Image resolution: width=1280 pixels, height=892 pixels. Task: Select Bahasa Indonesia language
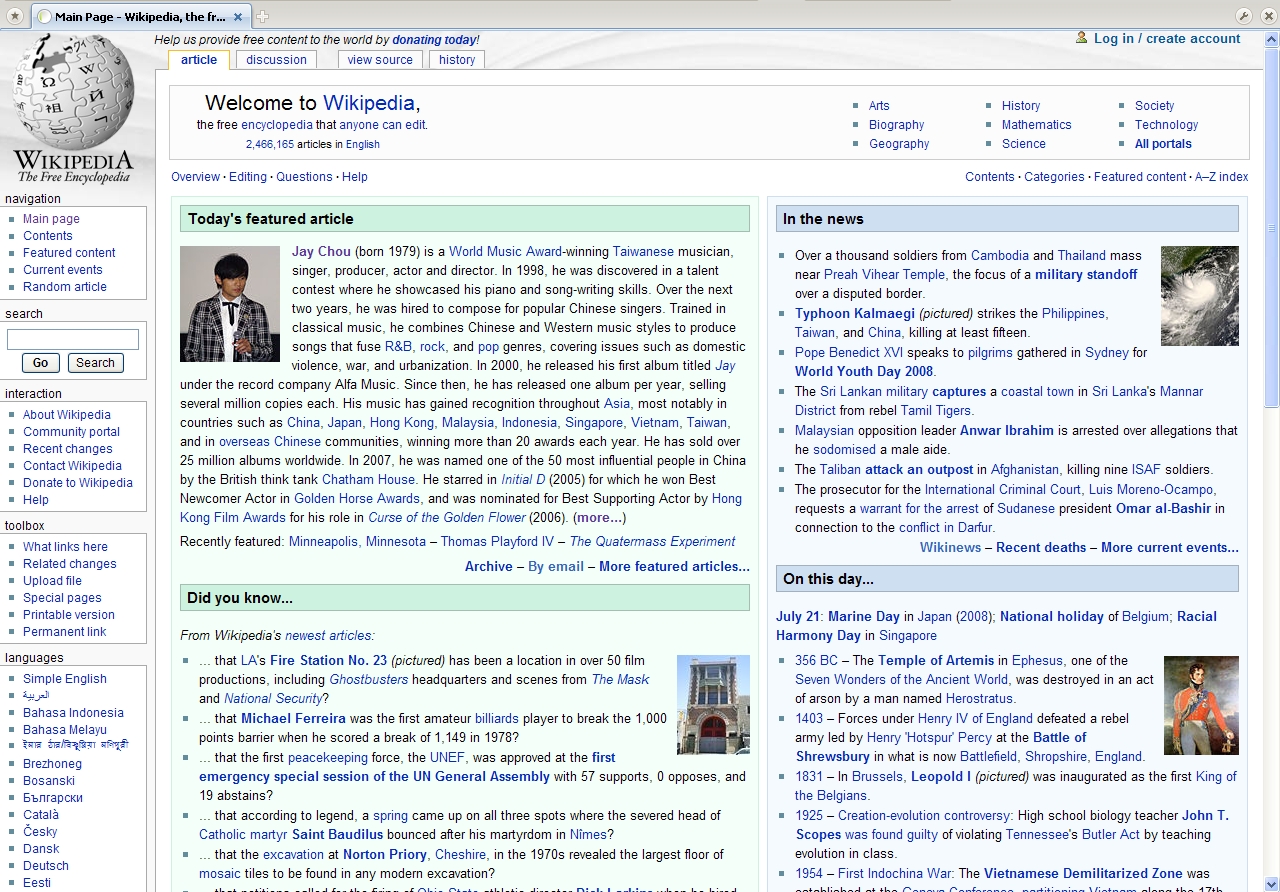pyautogui.click(x=73, y=713)
